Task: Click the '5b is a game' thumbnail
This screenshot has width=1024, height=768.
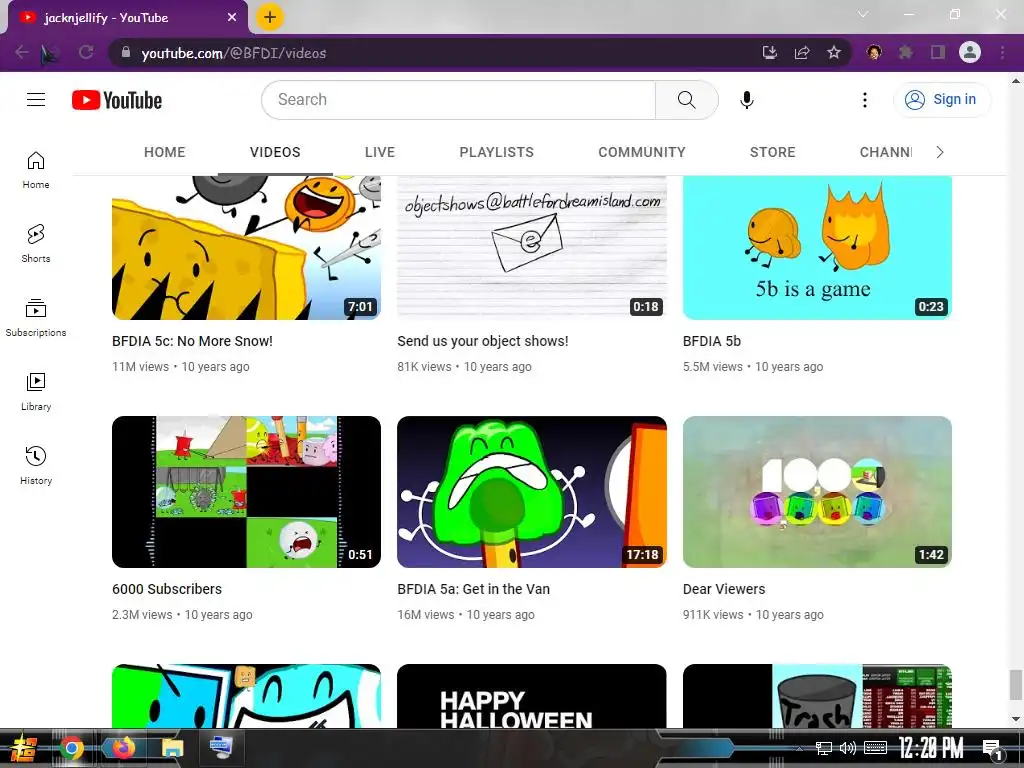Action: [x=817, y=248]
